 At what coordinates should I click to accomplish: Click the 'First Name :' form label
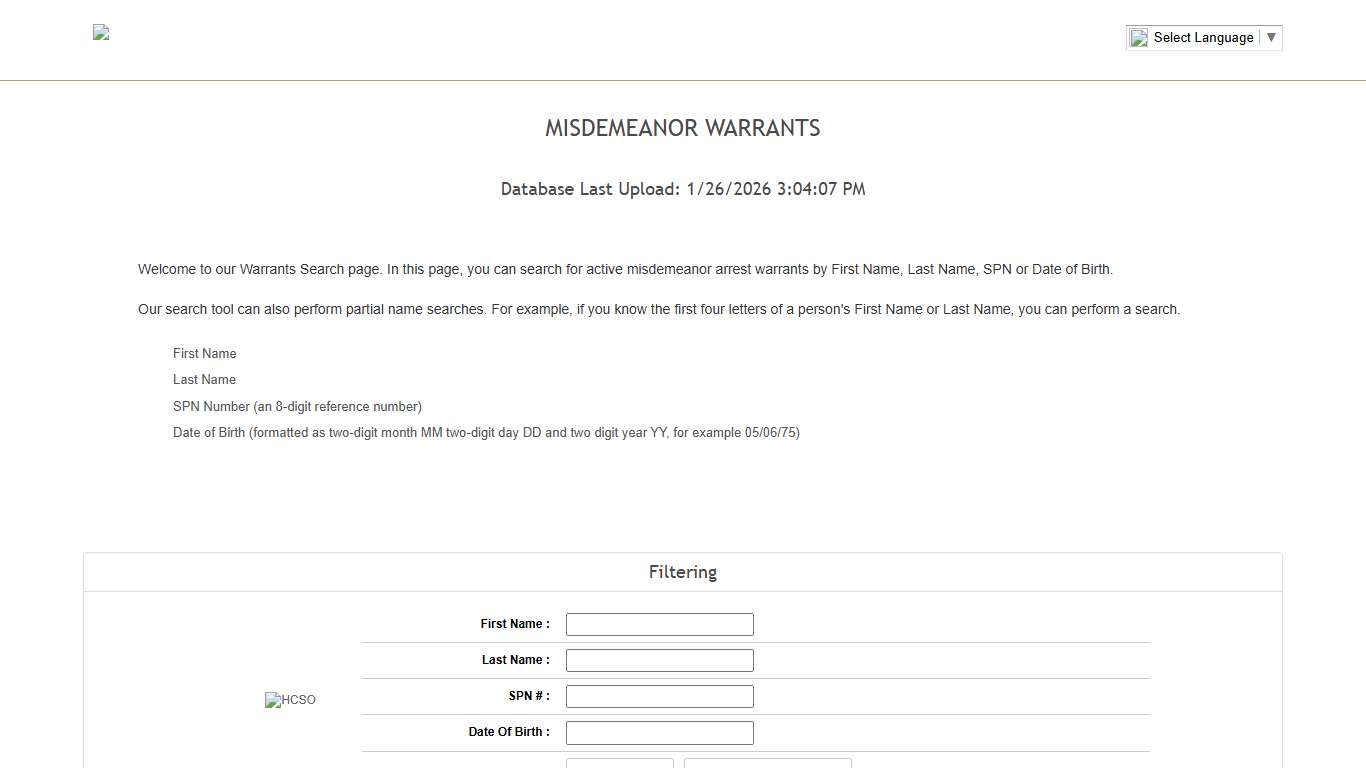[514, 623]
